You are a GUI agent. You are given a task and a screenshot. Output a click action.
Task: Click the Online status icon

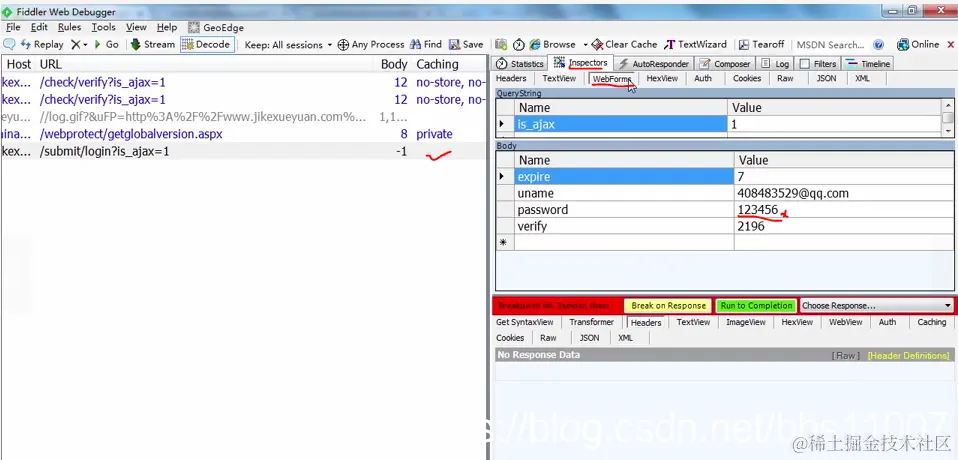(x=902, y=45)
